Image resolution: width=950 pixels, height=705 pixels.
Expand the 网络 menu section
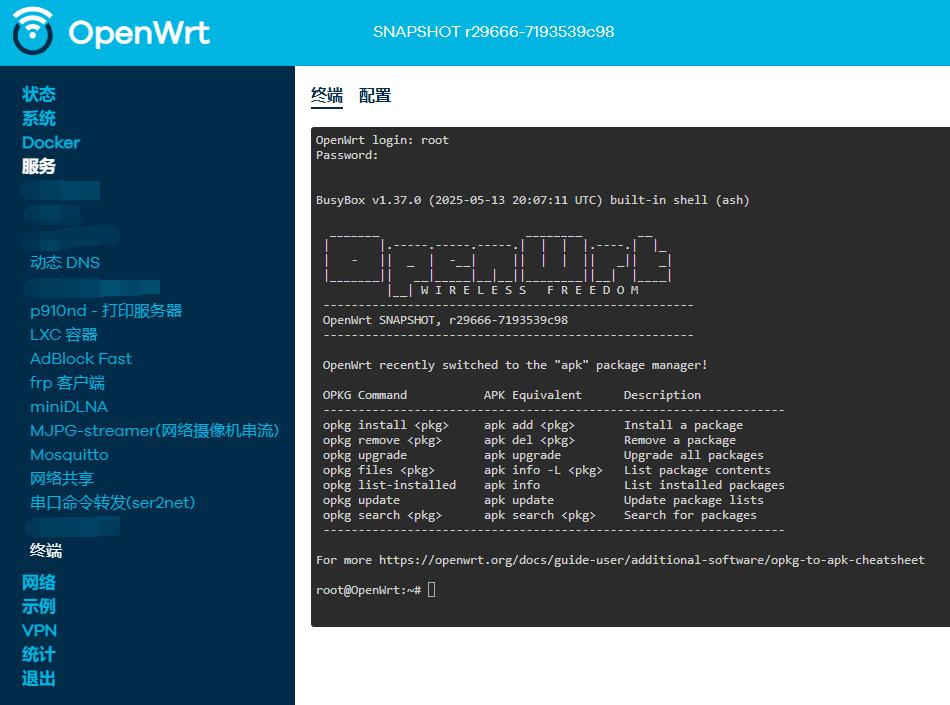(39, 583)
